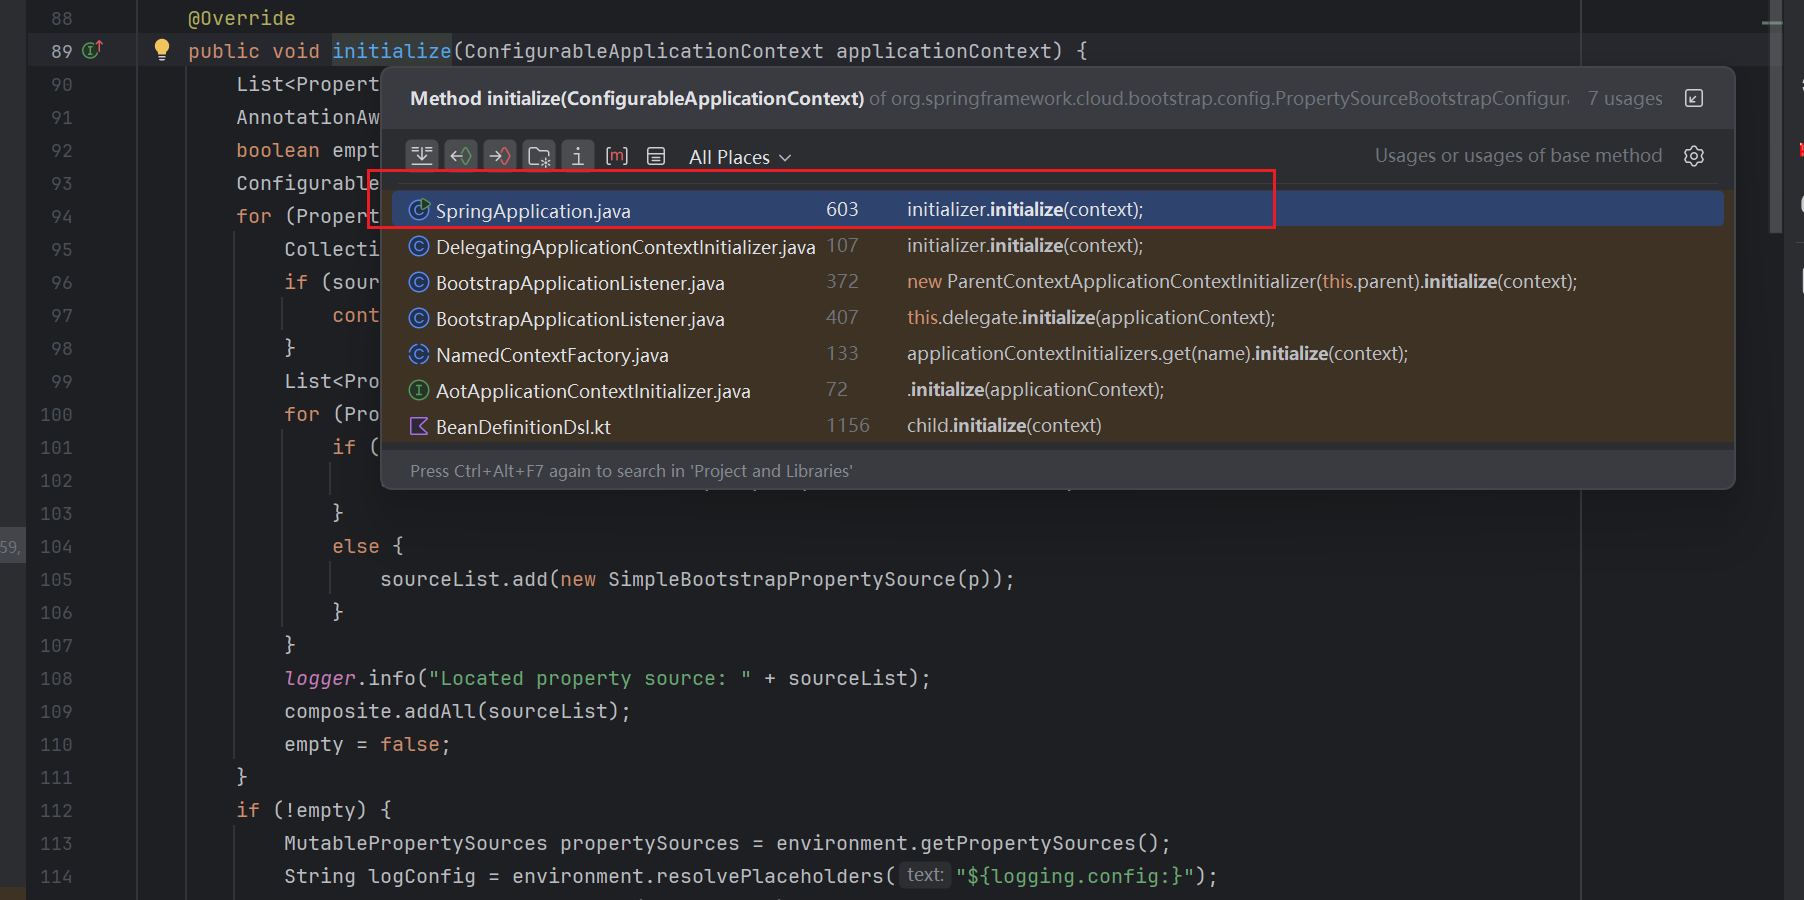This screenshot has width=1804, height=900.
Task: Click the initialize method name on line 89
Action: [391, 51]
